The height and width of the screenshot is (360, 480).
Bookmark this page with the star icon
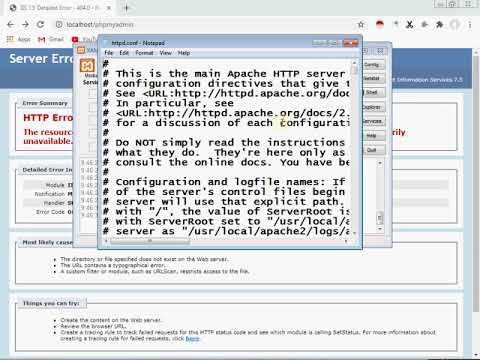tap(361, 24)
